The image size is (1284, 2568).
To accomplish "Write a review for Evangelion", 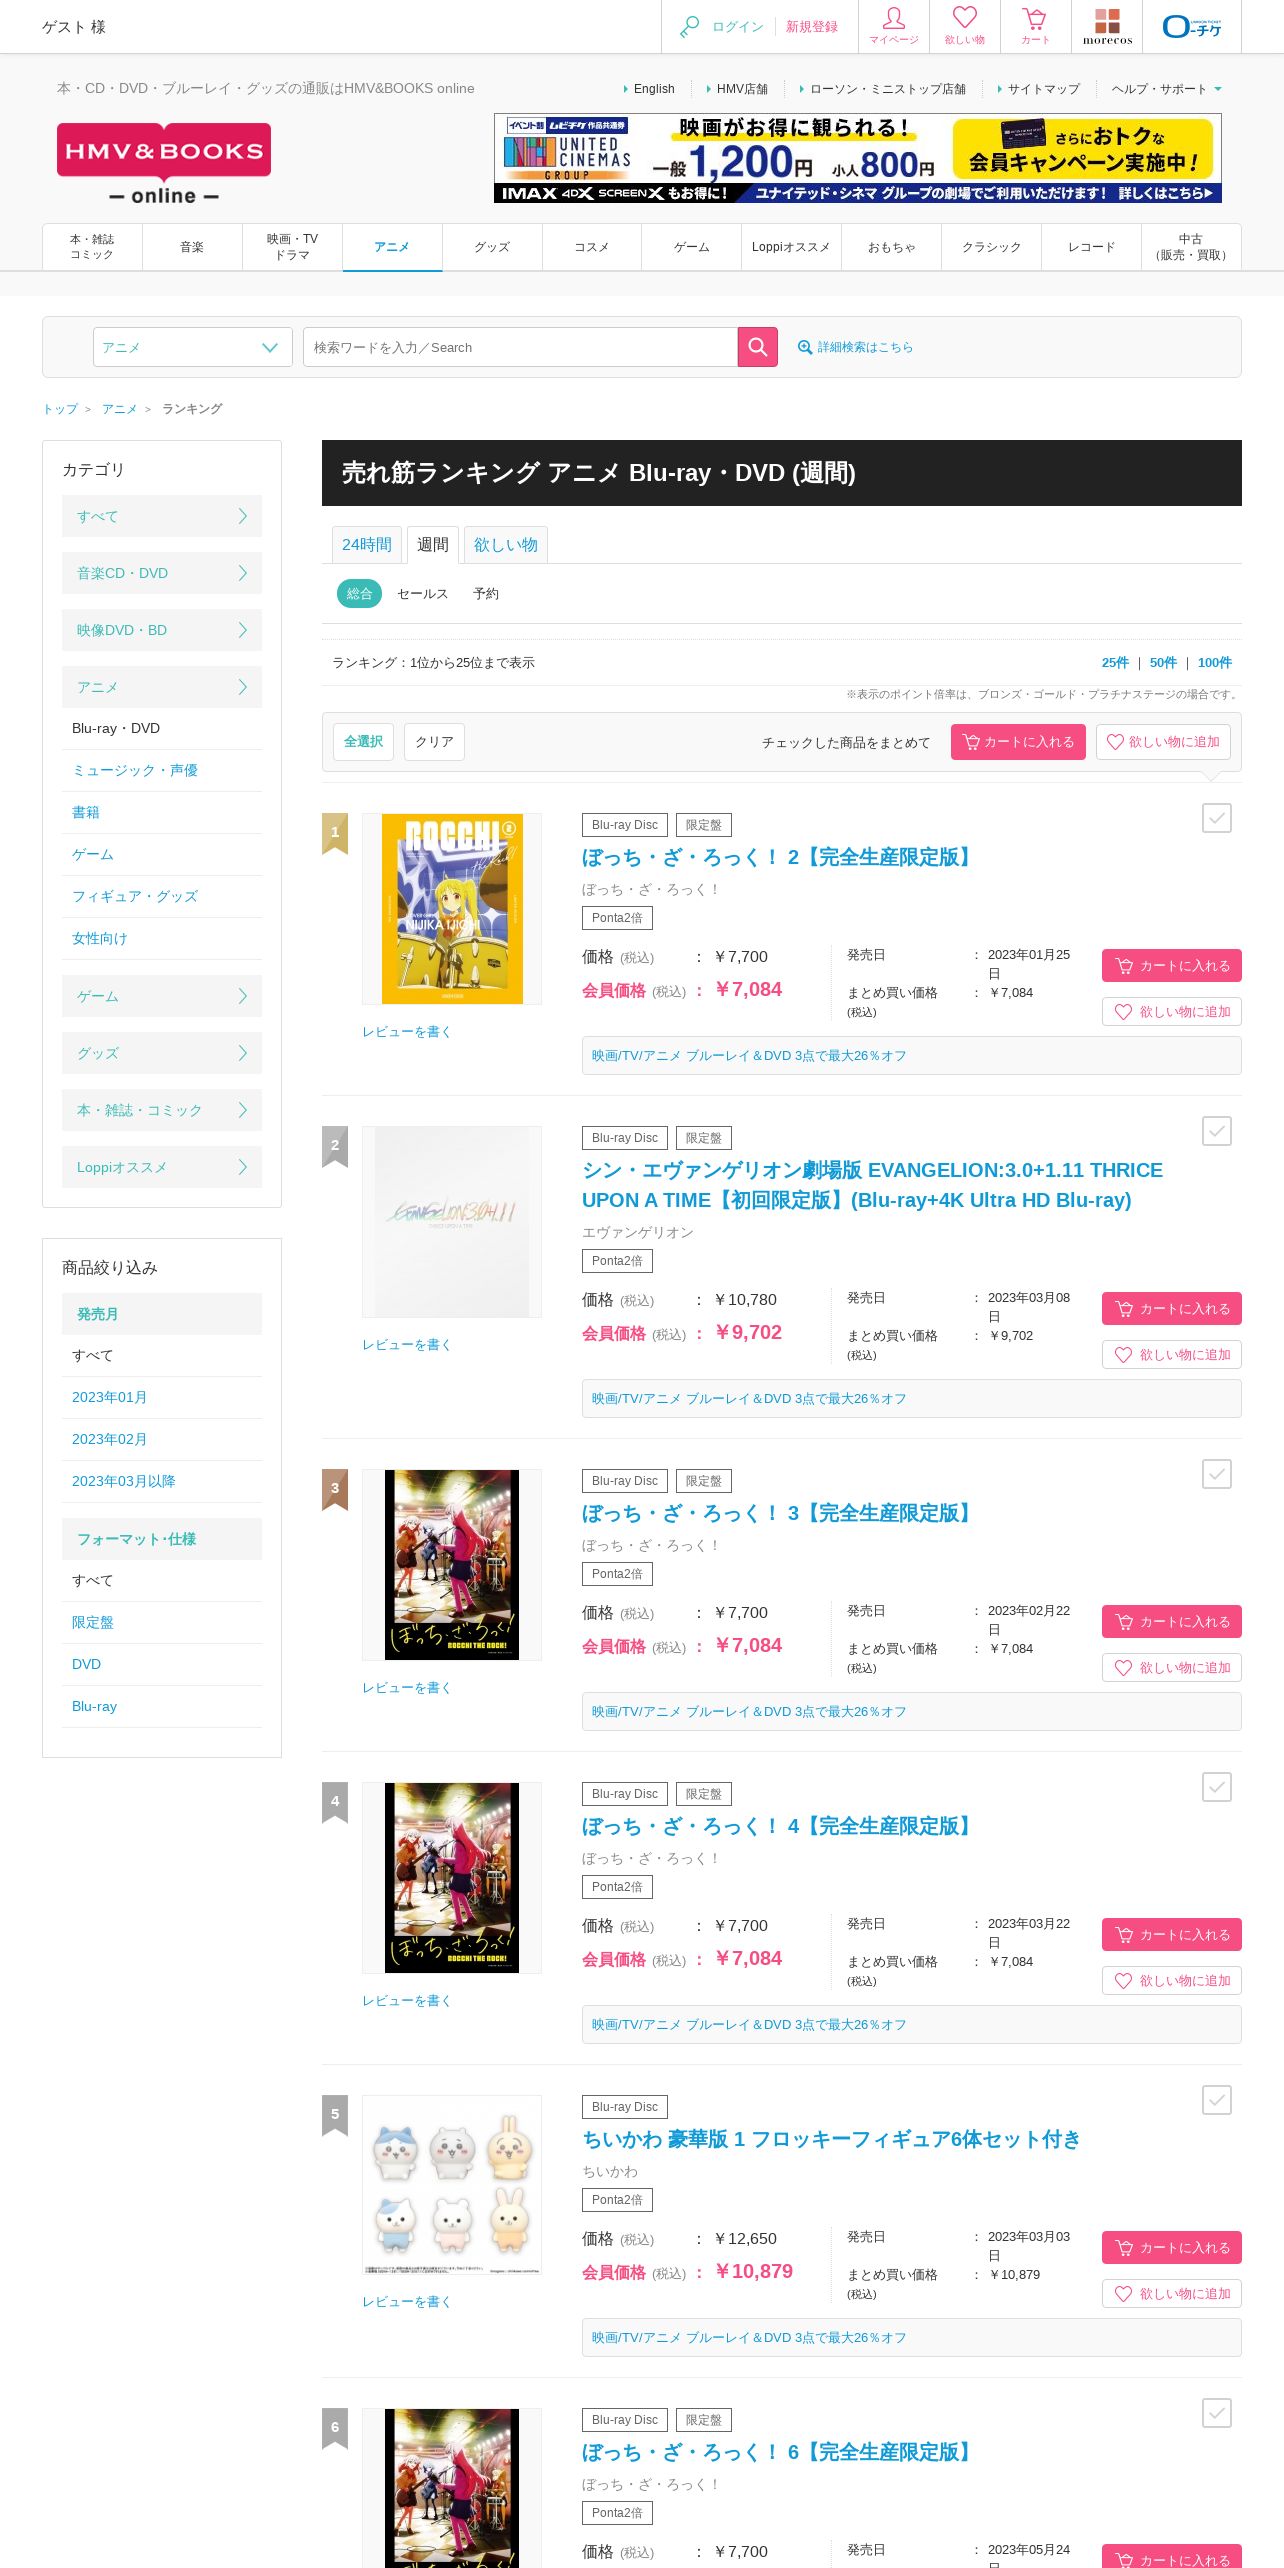I will [406, 1345].
